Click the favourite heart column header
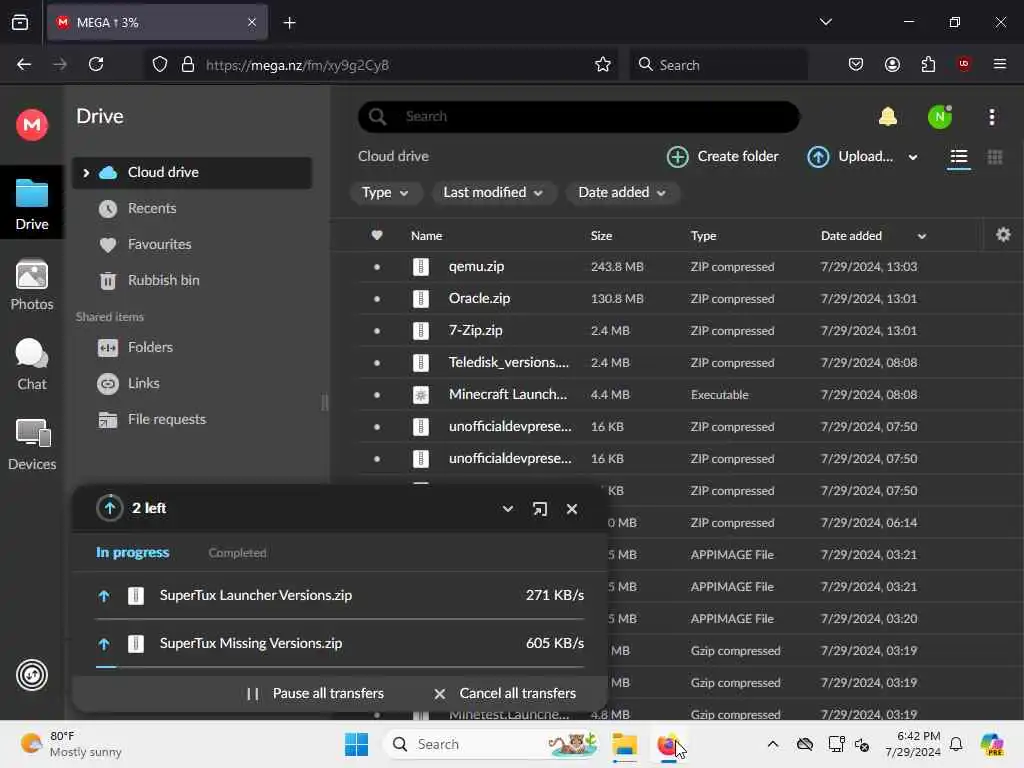This screenshot has width=1024, height=768. (377, 235)
